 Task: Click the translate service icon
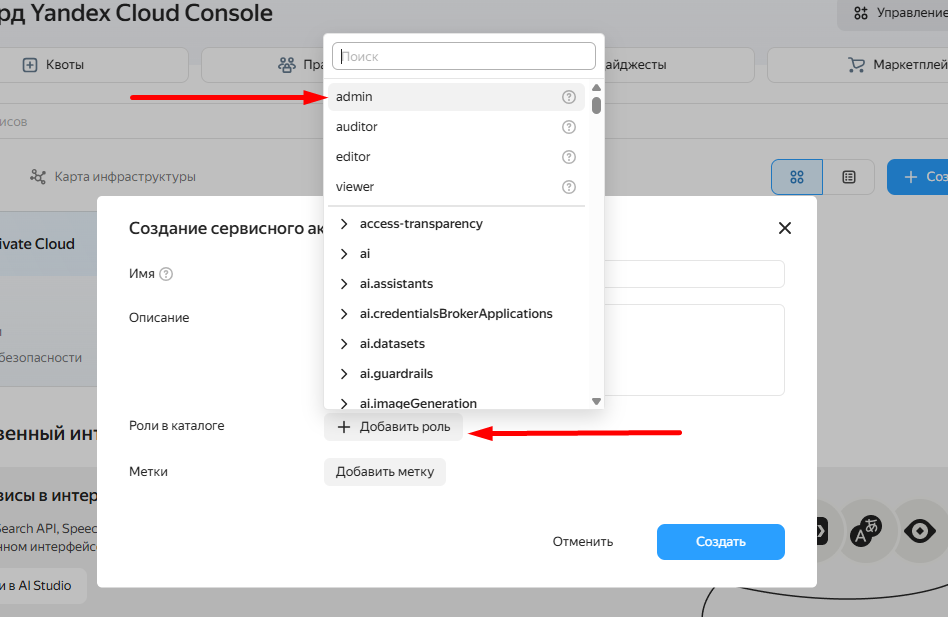pos(865,532)
